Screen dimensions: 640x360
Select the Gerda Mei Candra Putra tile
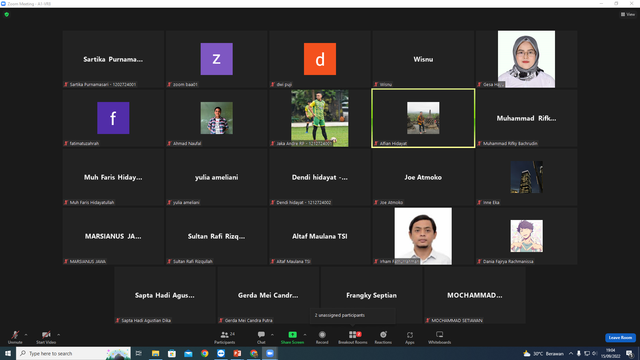(268, 295)
